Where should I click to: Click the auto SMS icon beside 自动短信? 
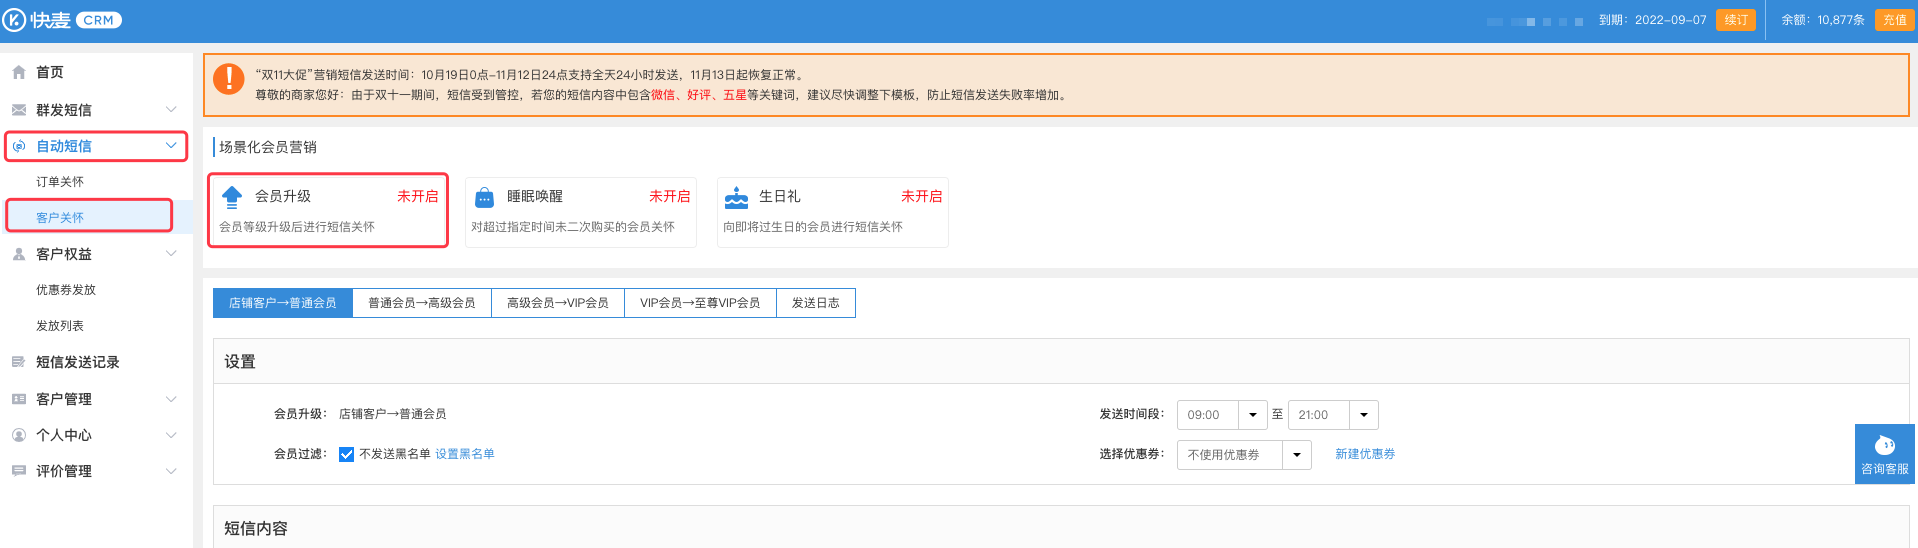(x=19, y=146)
